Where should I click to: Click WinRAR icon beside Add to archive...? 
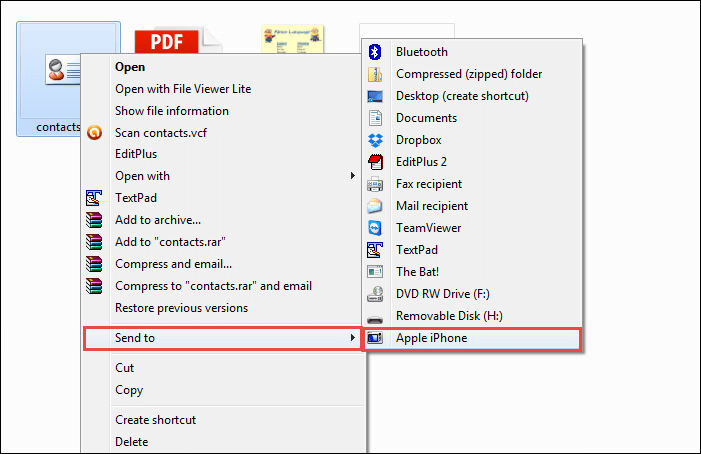(x=94, y=220)
